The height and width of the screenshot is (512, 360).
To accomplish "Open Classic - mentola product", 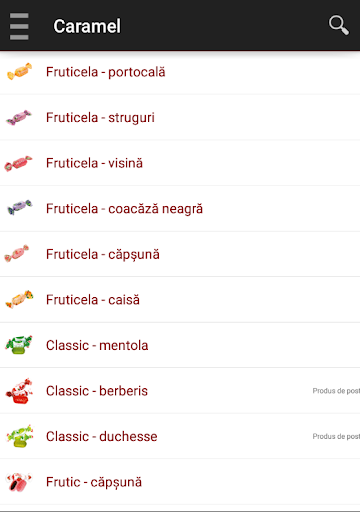I will coord(180,345).
